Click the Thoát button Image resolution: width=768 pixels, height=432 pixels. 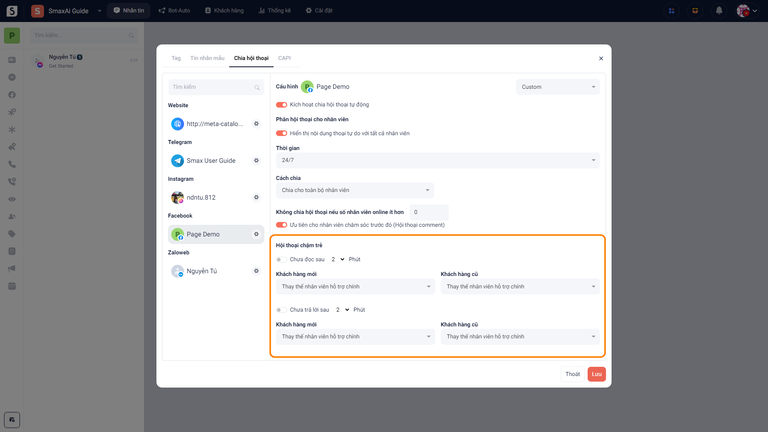[x=572, y=373]
